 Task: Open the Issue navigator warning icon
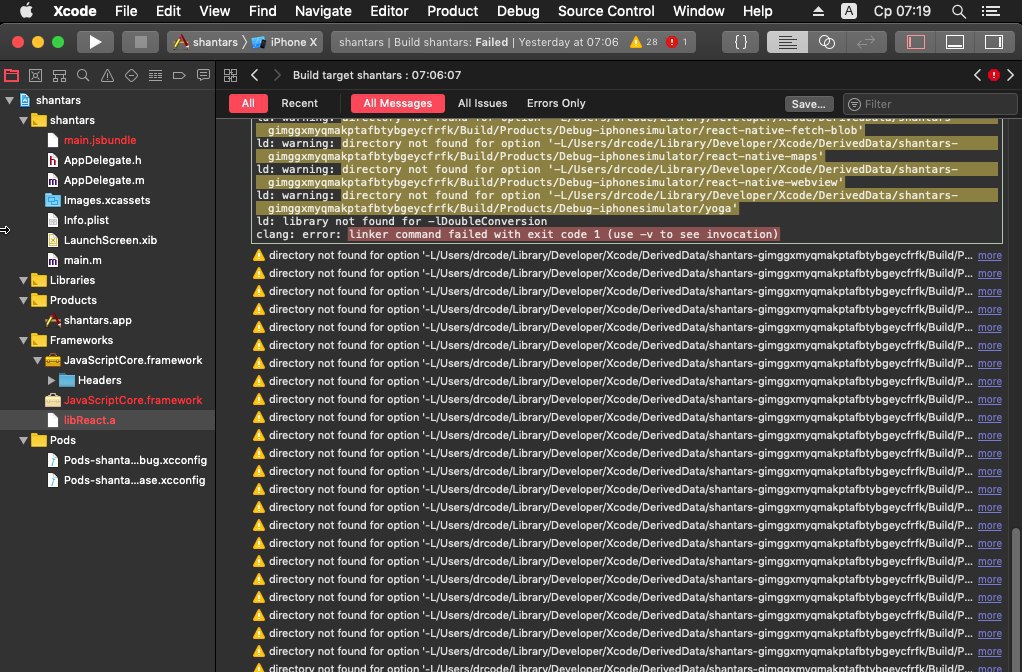108,76
